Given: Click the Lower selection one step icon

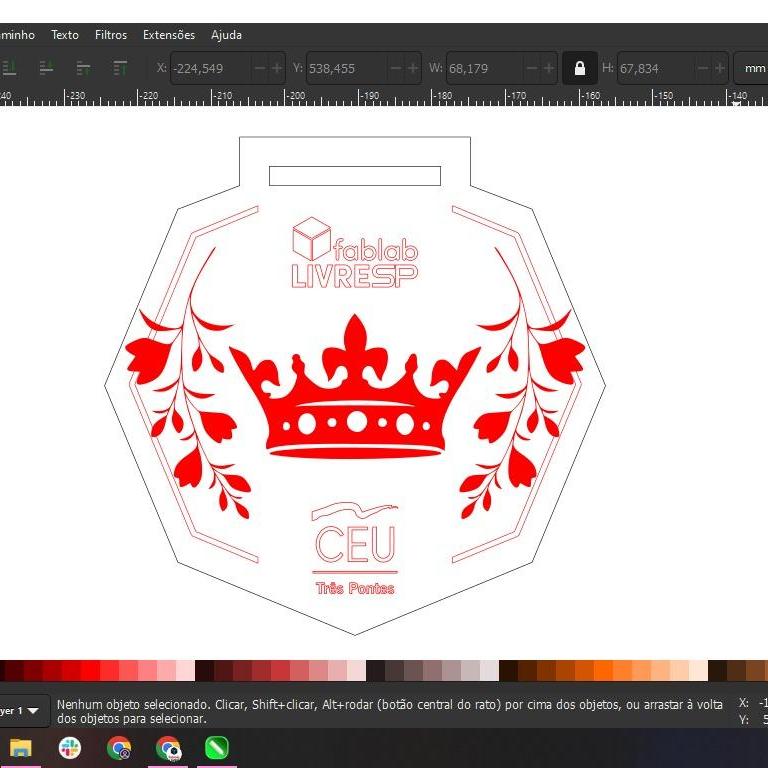Looking at the screenshot, I should point(46,68).
